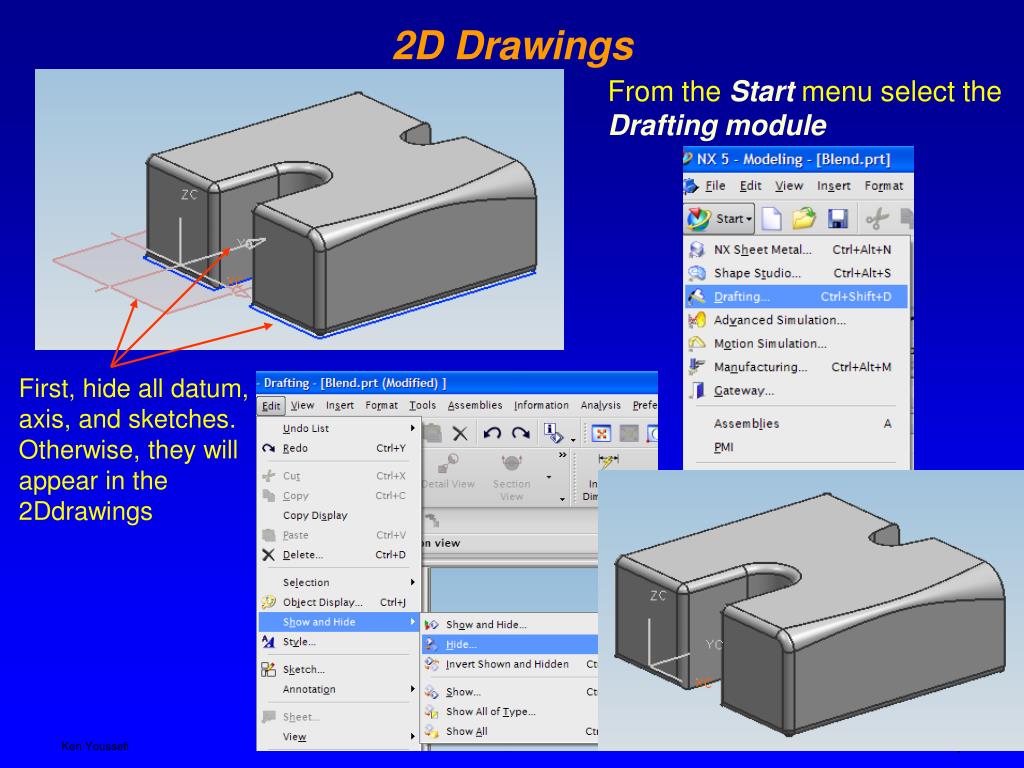Screen dimensions: 1024x768
Task: Open the dropdown arrow beside Section View
Action: click(549, 477)
